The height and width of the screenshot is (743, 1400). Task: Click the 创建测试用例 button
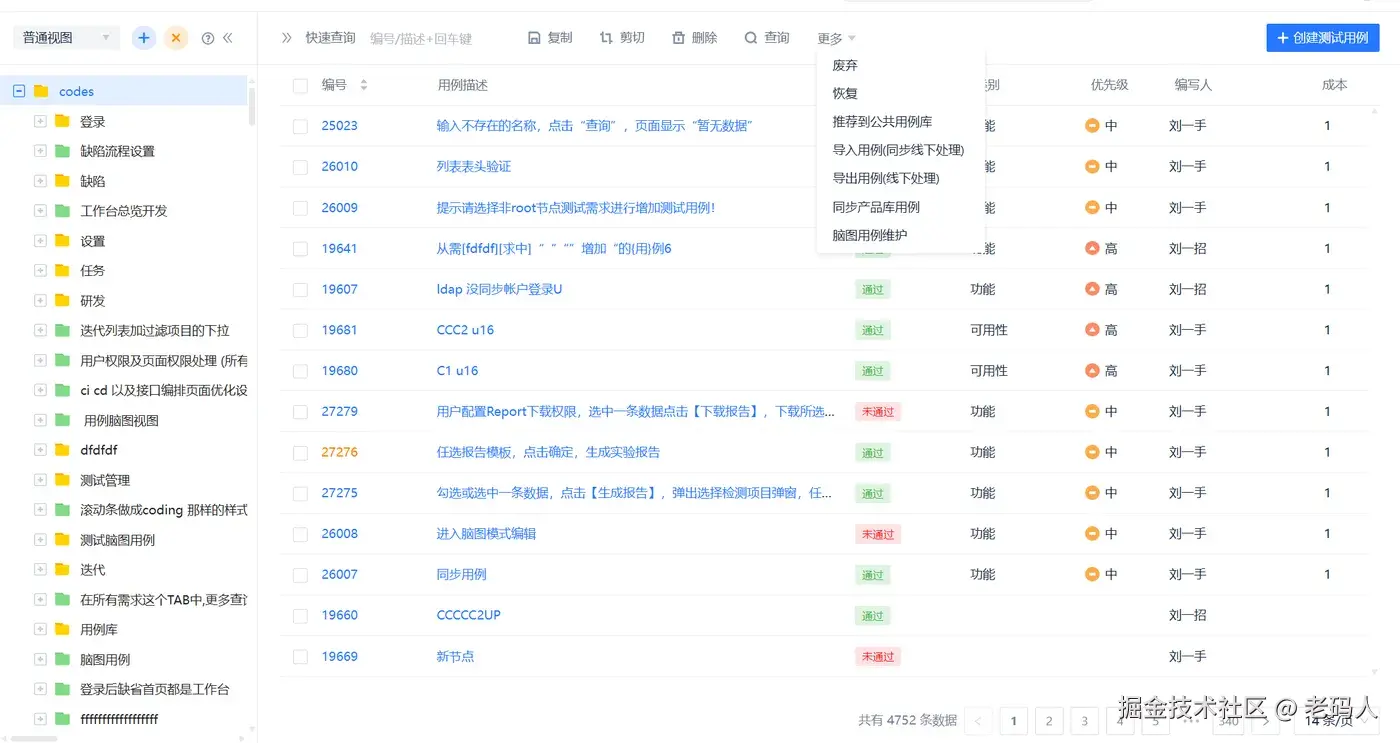[1323, 38]
